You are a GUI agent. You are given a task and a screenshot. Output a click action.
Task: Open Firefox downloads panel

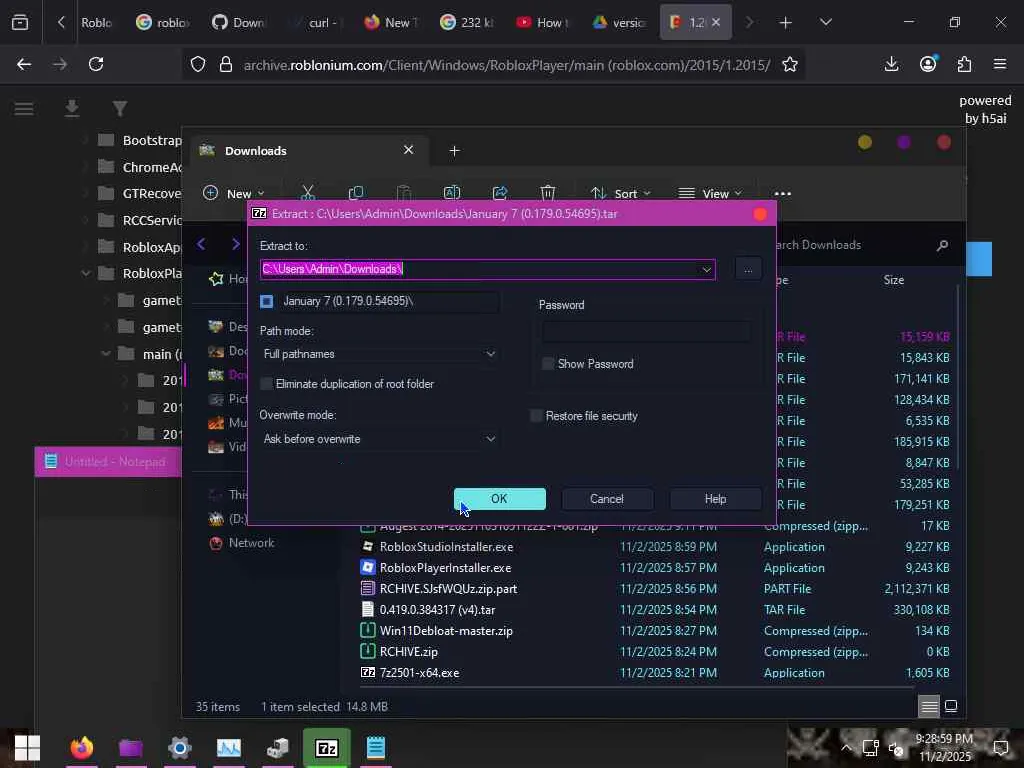[x=891, y=64]
